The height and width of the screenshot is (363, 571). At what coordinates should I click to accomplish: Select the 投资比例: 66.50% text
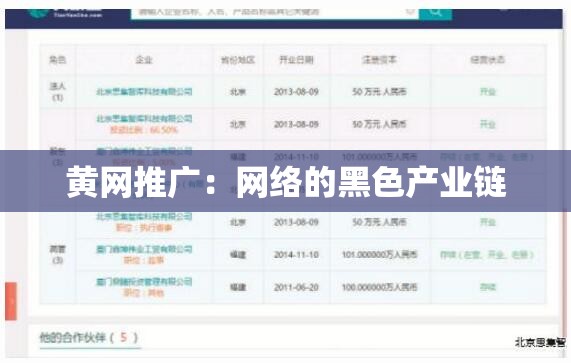[144, 130]
